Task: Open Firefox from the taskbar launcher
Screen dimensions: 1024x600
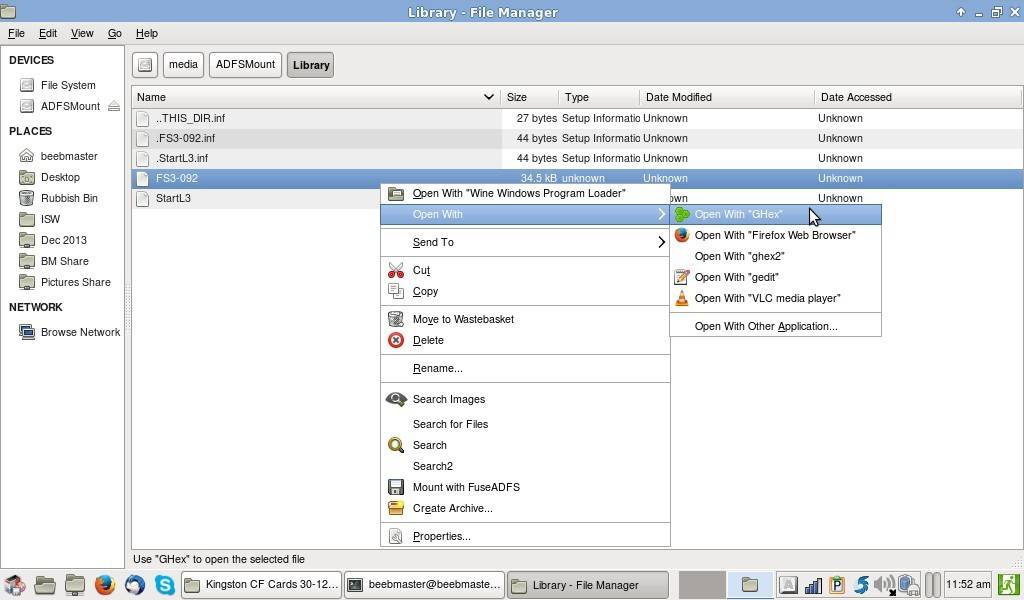Action: 104,585
